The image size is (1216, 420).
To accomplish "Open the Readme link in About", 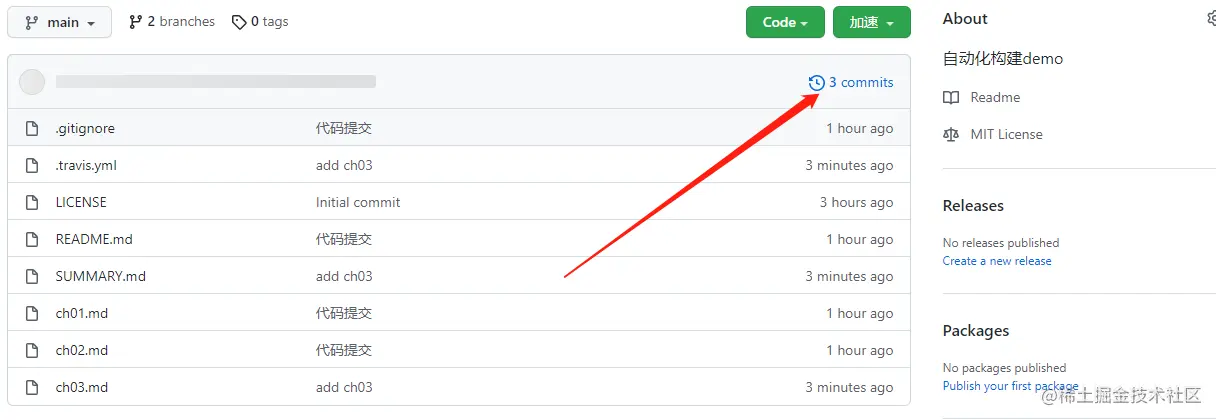I will click(x=995, y=97).
